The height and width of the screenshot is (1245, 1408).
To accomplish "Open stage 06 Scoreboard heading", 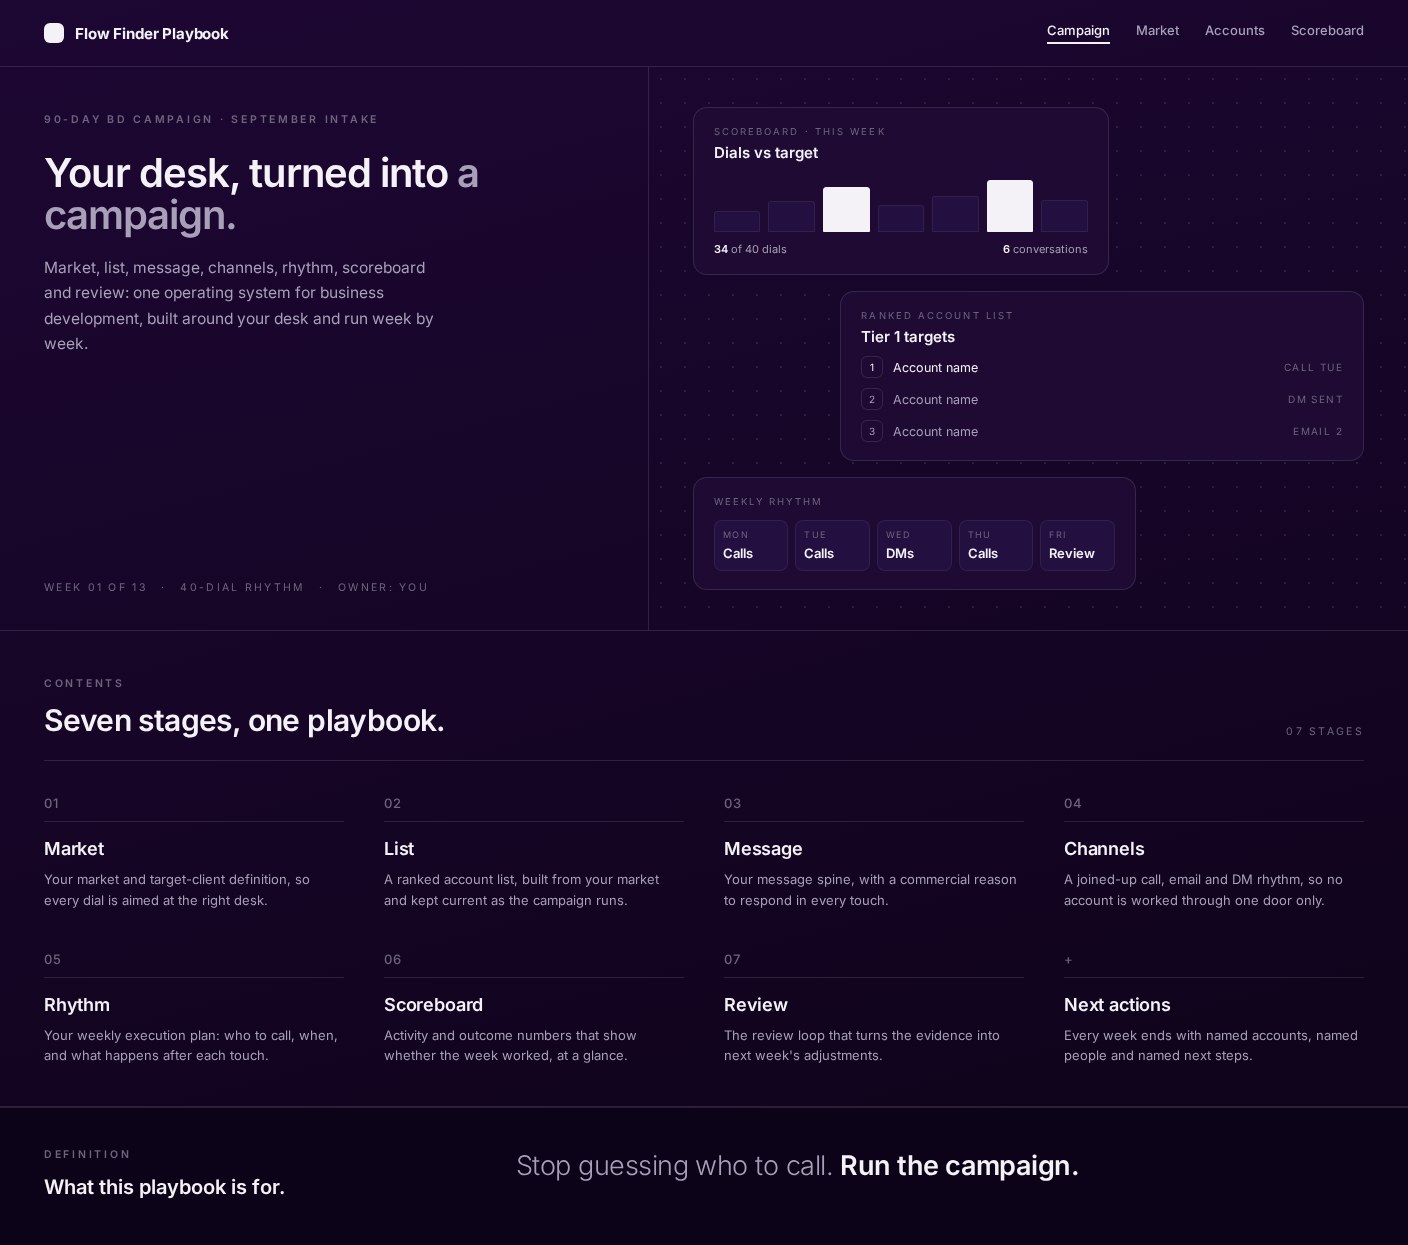I will coord(433,1005).
